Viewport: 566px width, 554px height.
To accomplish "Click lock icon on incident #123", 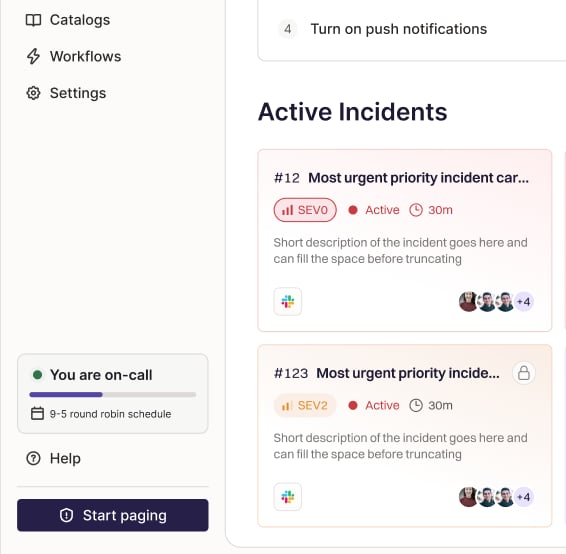I will 524,373.
